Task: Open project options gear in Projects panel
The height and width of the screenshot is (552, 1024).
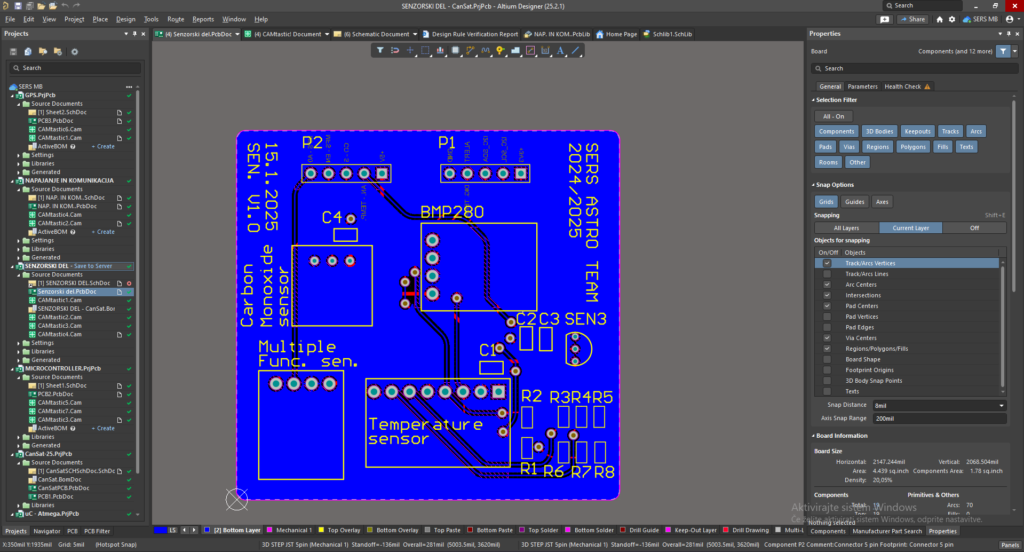Action: (74, 51)
